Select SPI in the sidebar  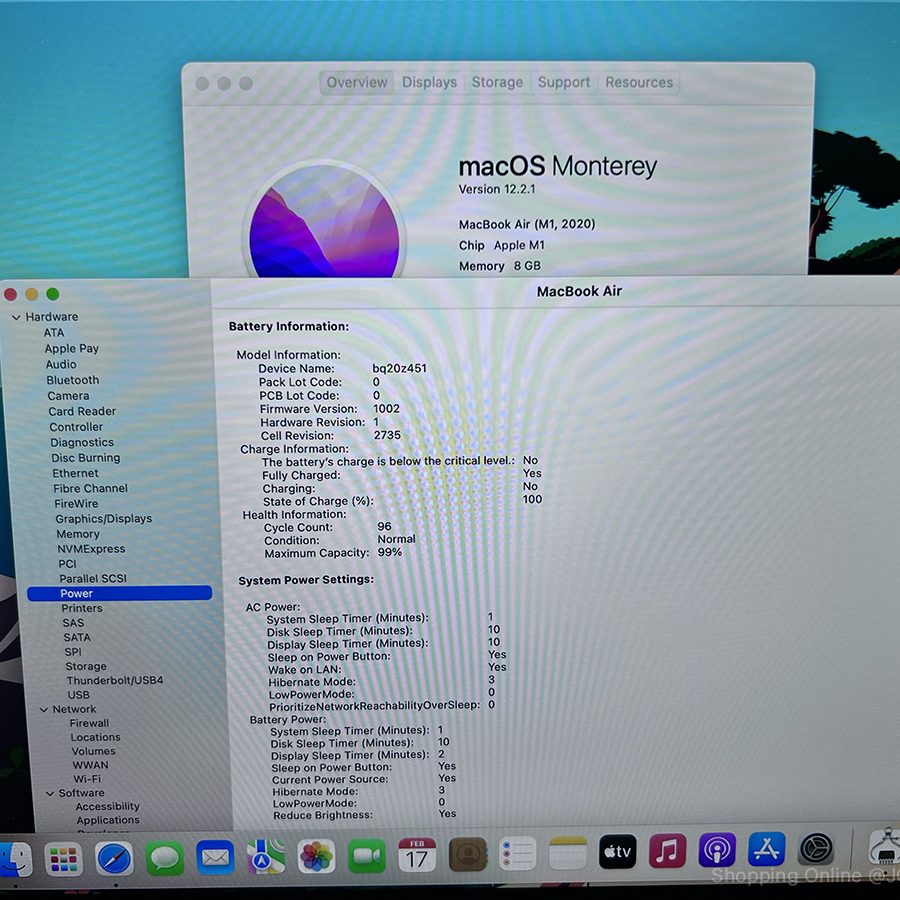tap(73, 652)
